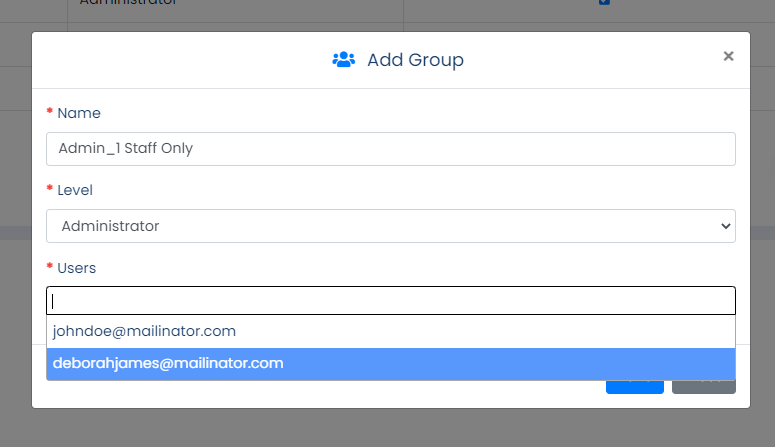
Task: Choose the highlighted deborahjames@mailinator.com option
Action: click(391, 363)
